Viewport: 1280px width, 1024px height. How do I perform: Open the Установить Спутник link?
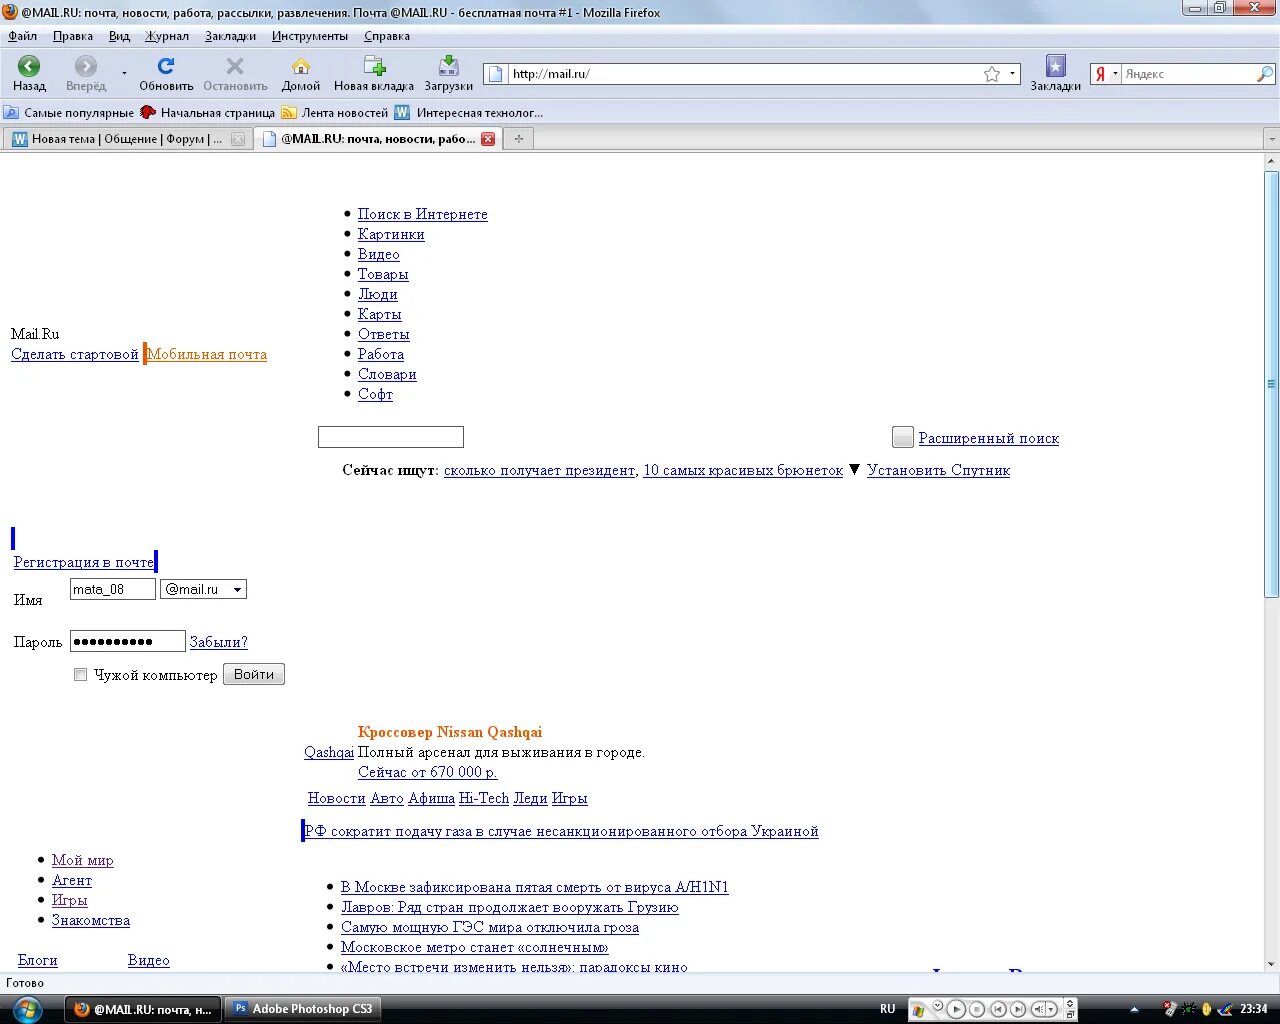click(939, 470)
